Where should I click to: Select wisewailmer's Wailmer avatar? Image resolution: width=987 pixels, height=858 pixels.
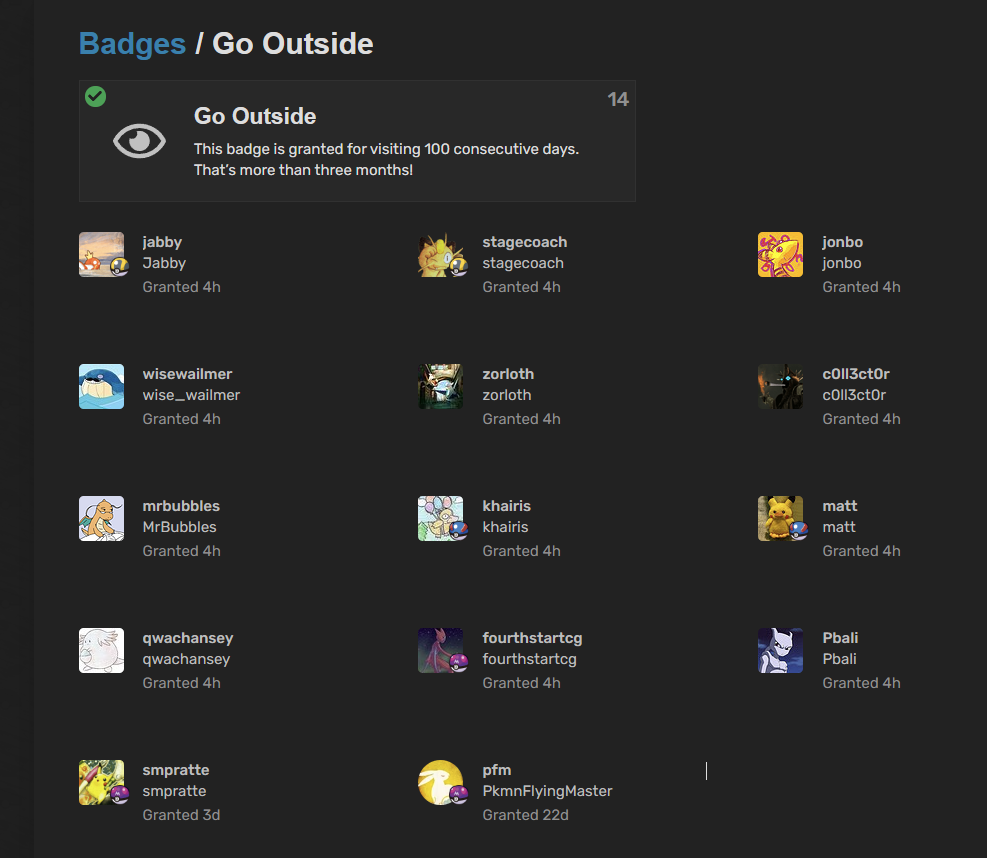pos(101,386)
